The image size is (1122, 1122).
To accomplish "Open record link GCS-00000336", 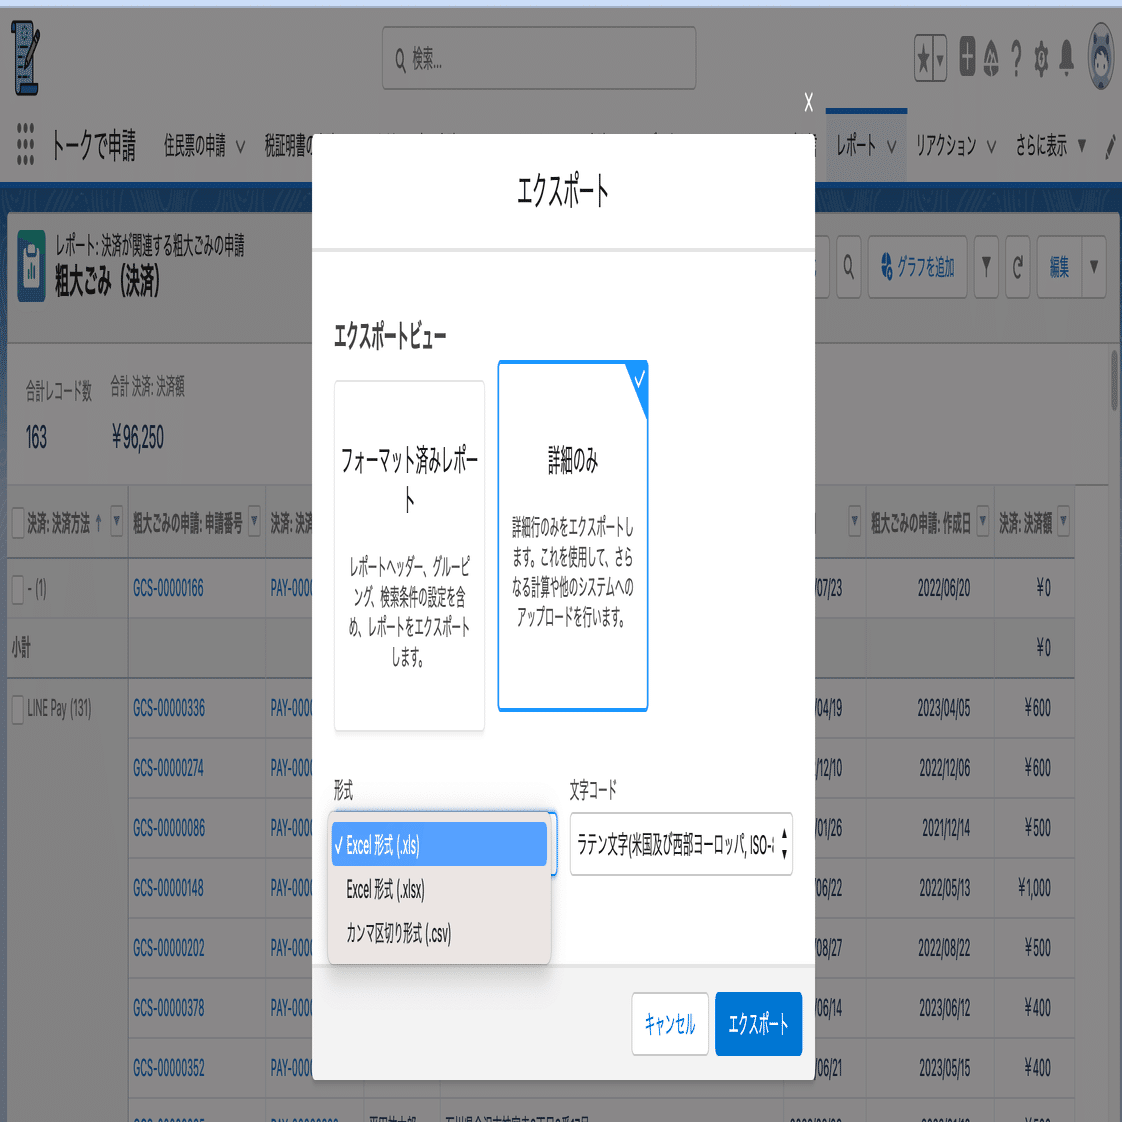I will [169, 709].
